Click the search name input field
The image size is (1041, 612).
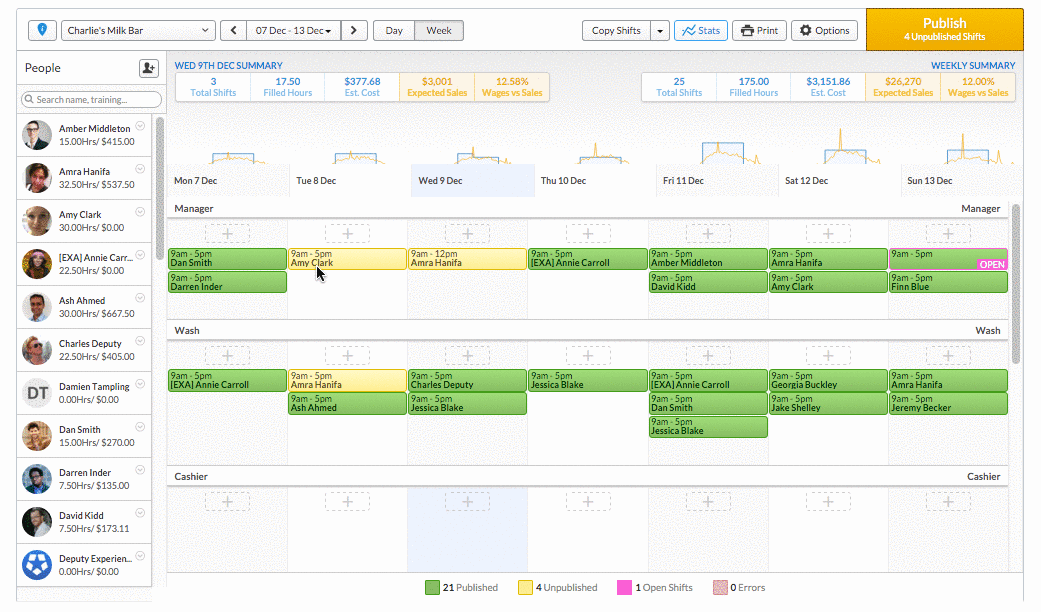tap(92, 99)
